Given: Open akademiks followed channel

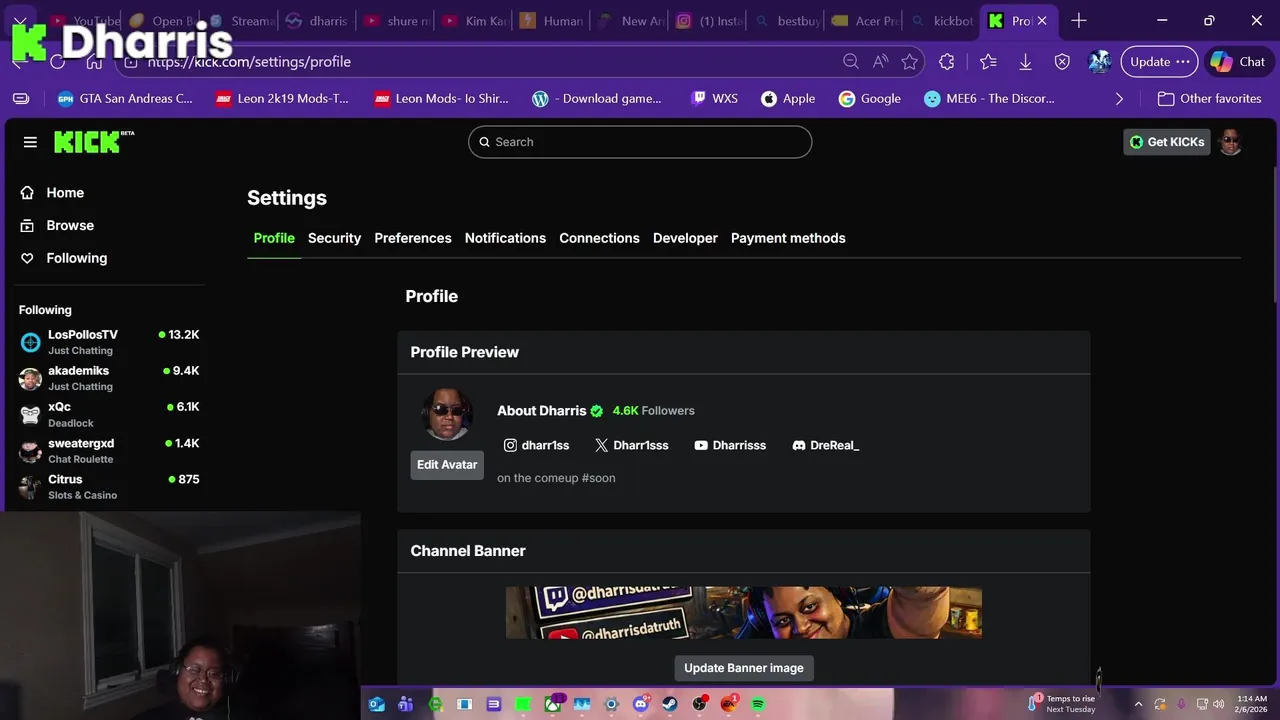Looking at the screenshot, I should (x=109, y=378).
